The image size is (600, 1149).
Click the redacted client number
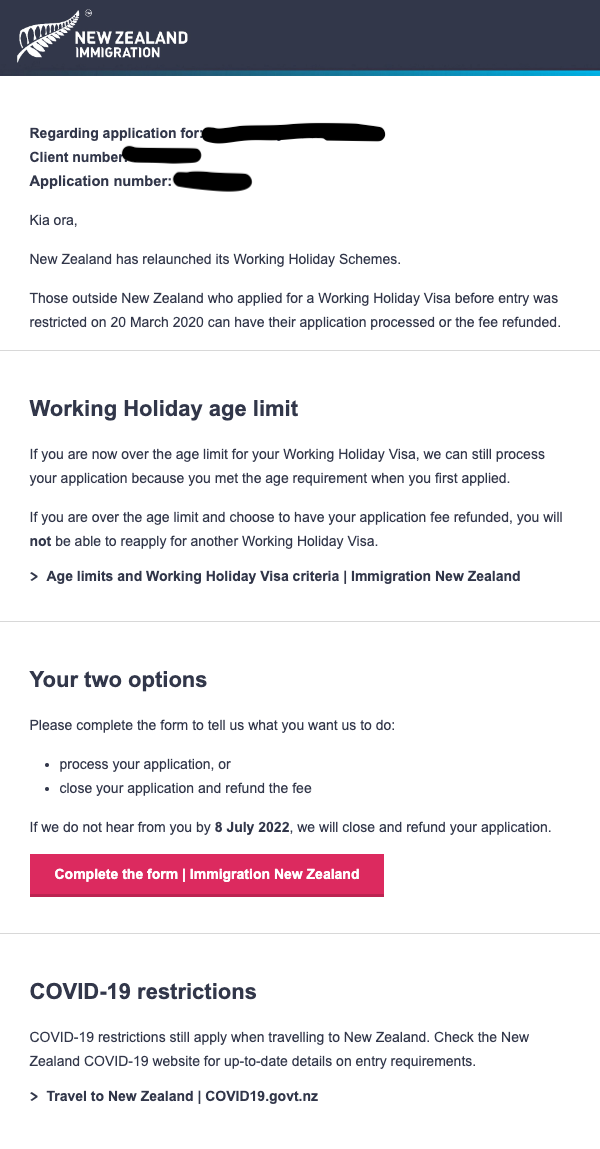tap(161, 155)
